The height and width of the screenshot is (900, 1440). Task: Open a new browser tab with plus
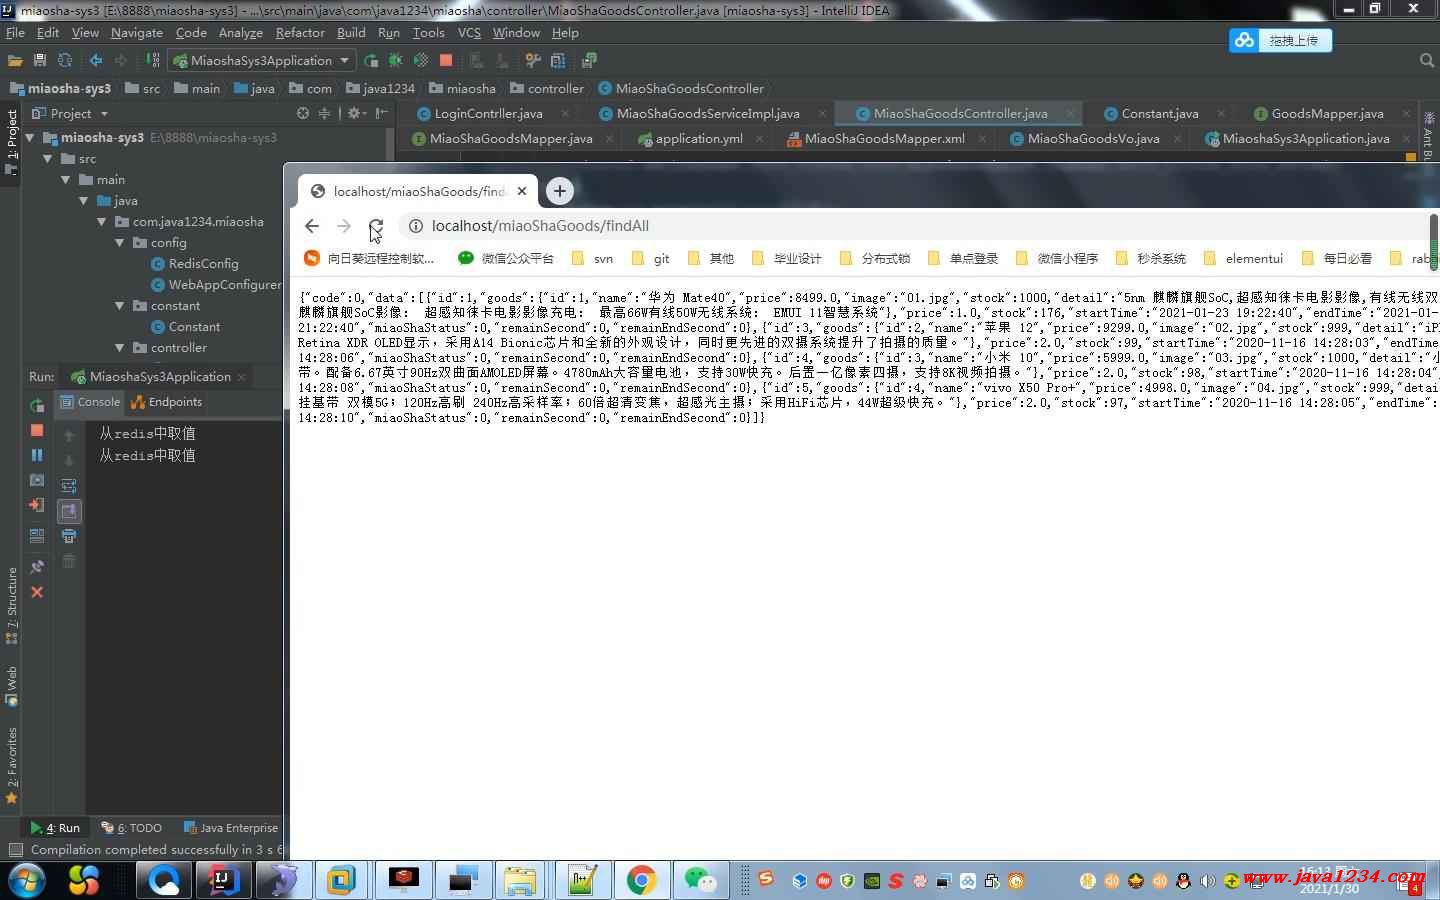click(560, 191)
